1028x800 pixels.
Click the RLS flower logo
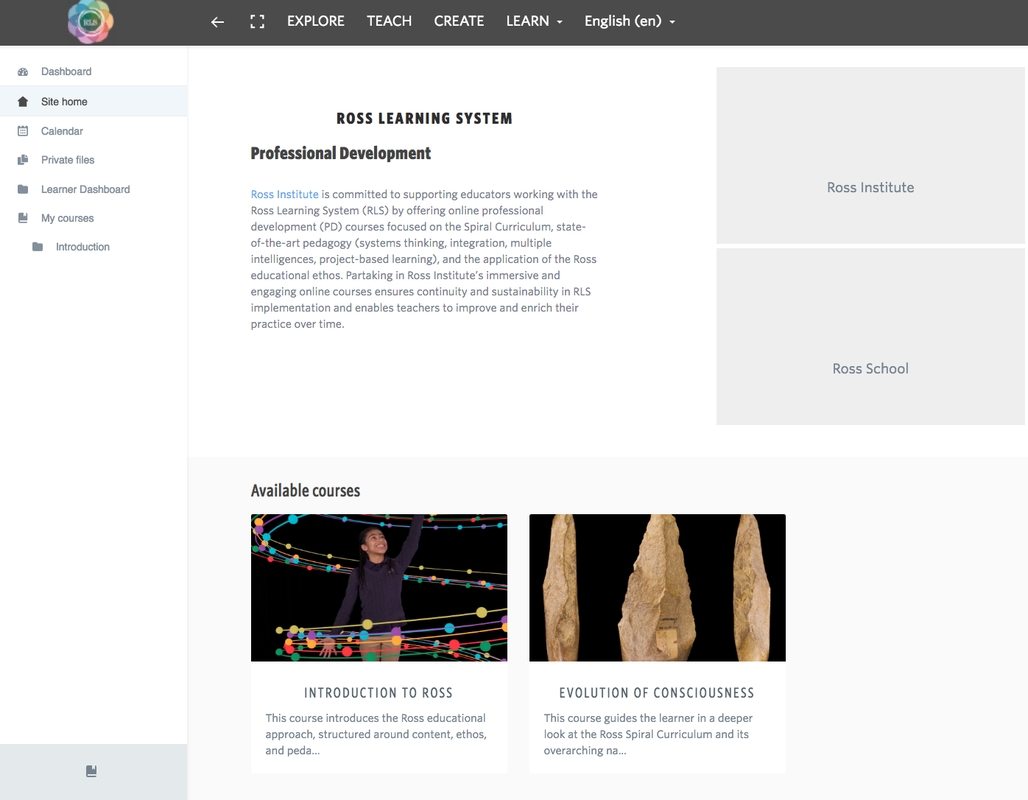tap(90, 22)
